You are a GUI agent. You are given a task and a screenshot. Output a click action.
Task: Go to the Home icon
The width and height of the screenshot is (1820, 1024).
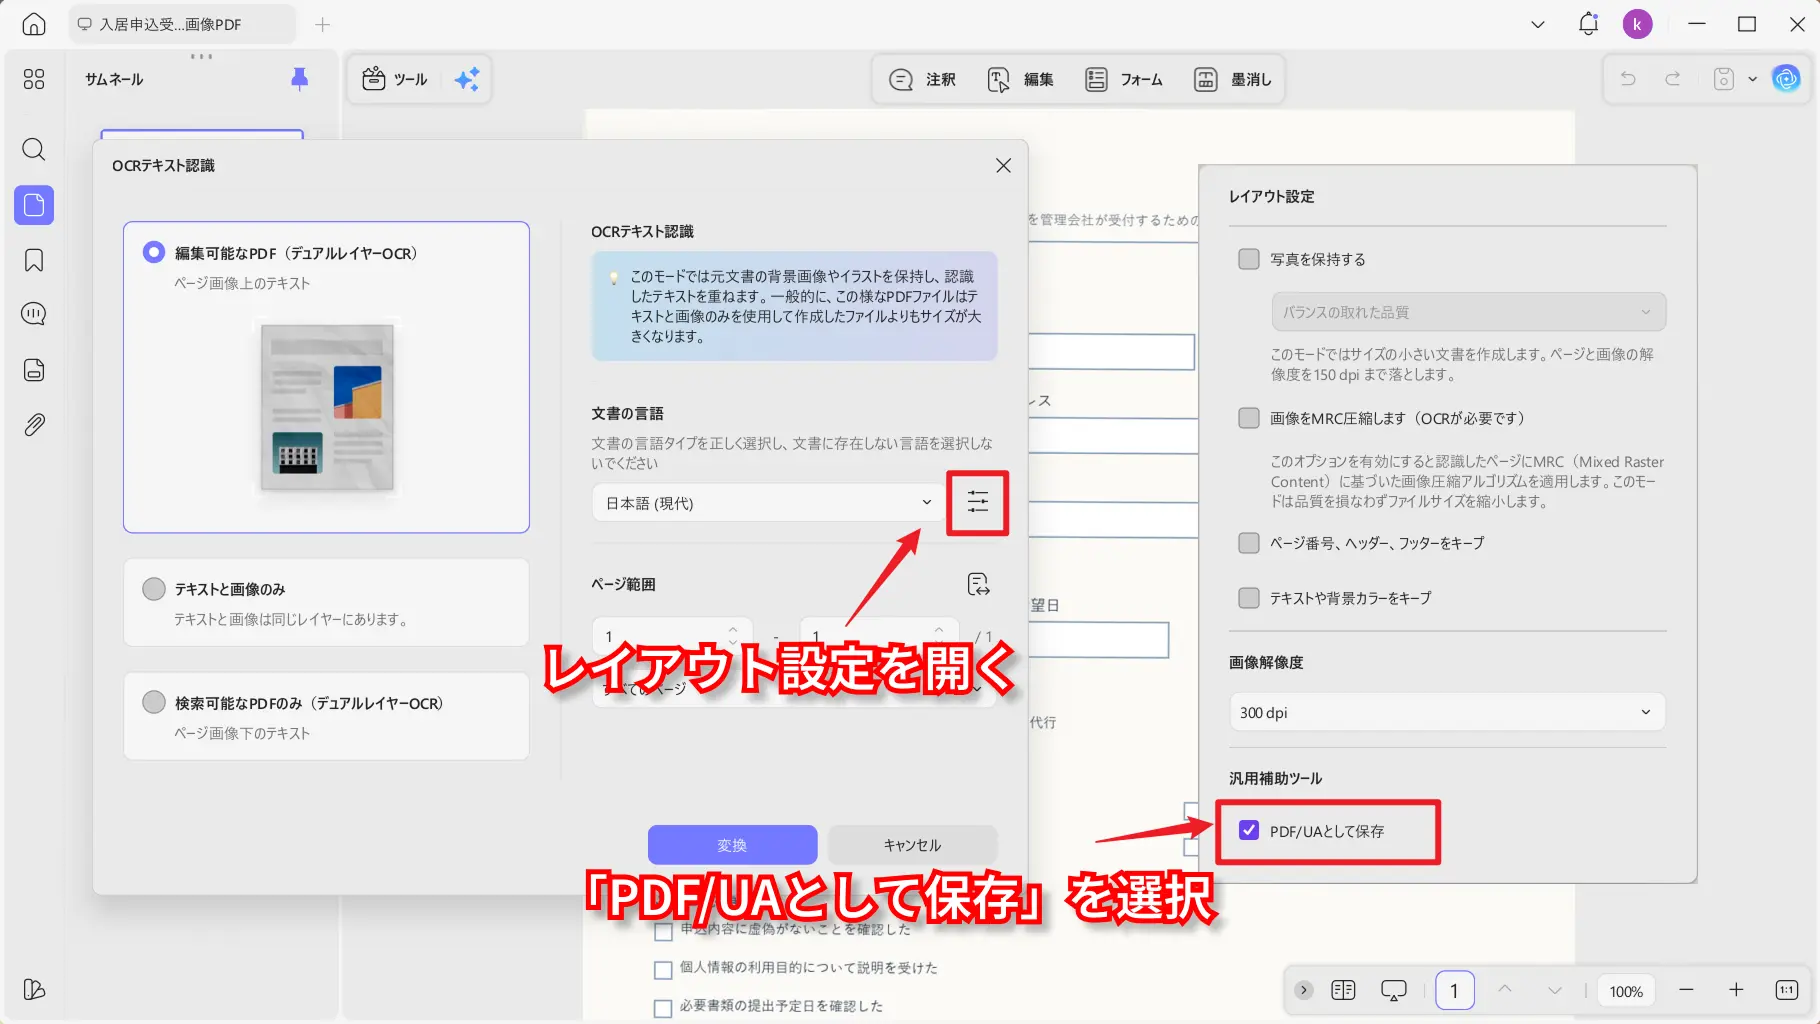[x=34, y=24]
